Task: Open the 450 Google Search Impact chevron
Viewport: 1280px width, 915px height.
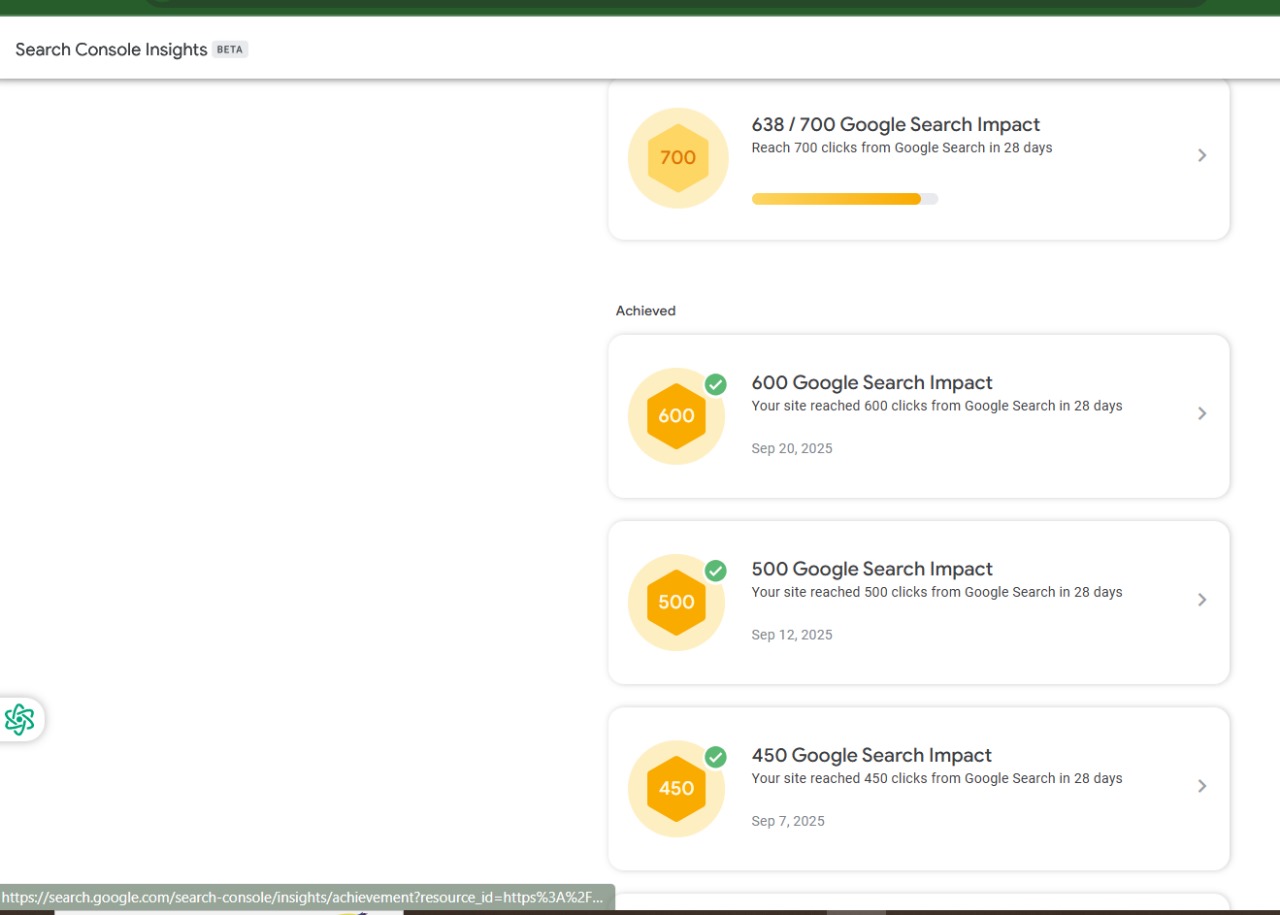Action: [x=1202, y=786]
